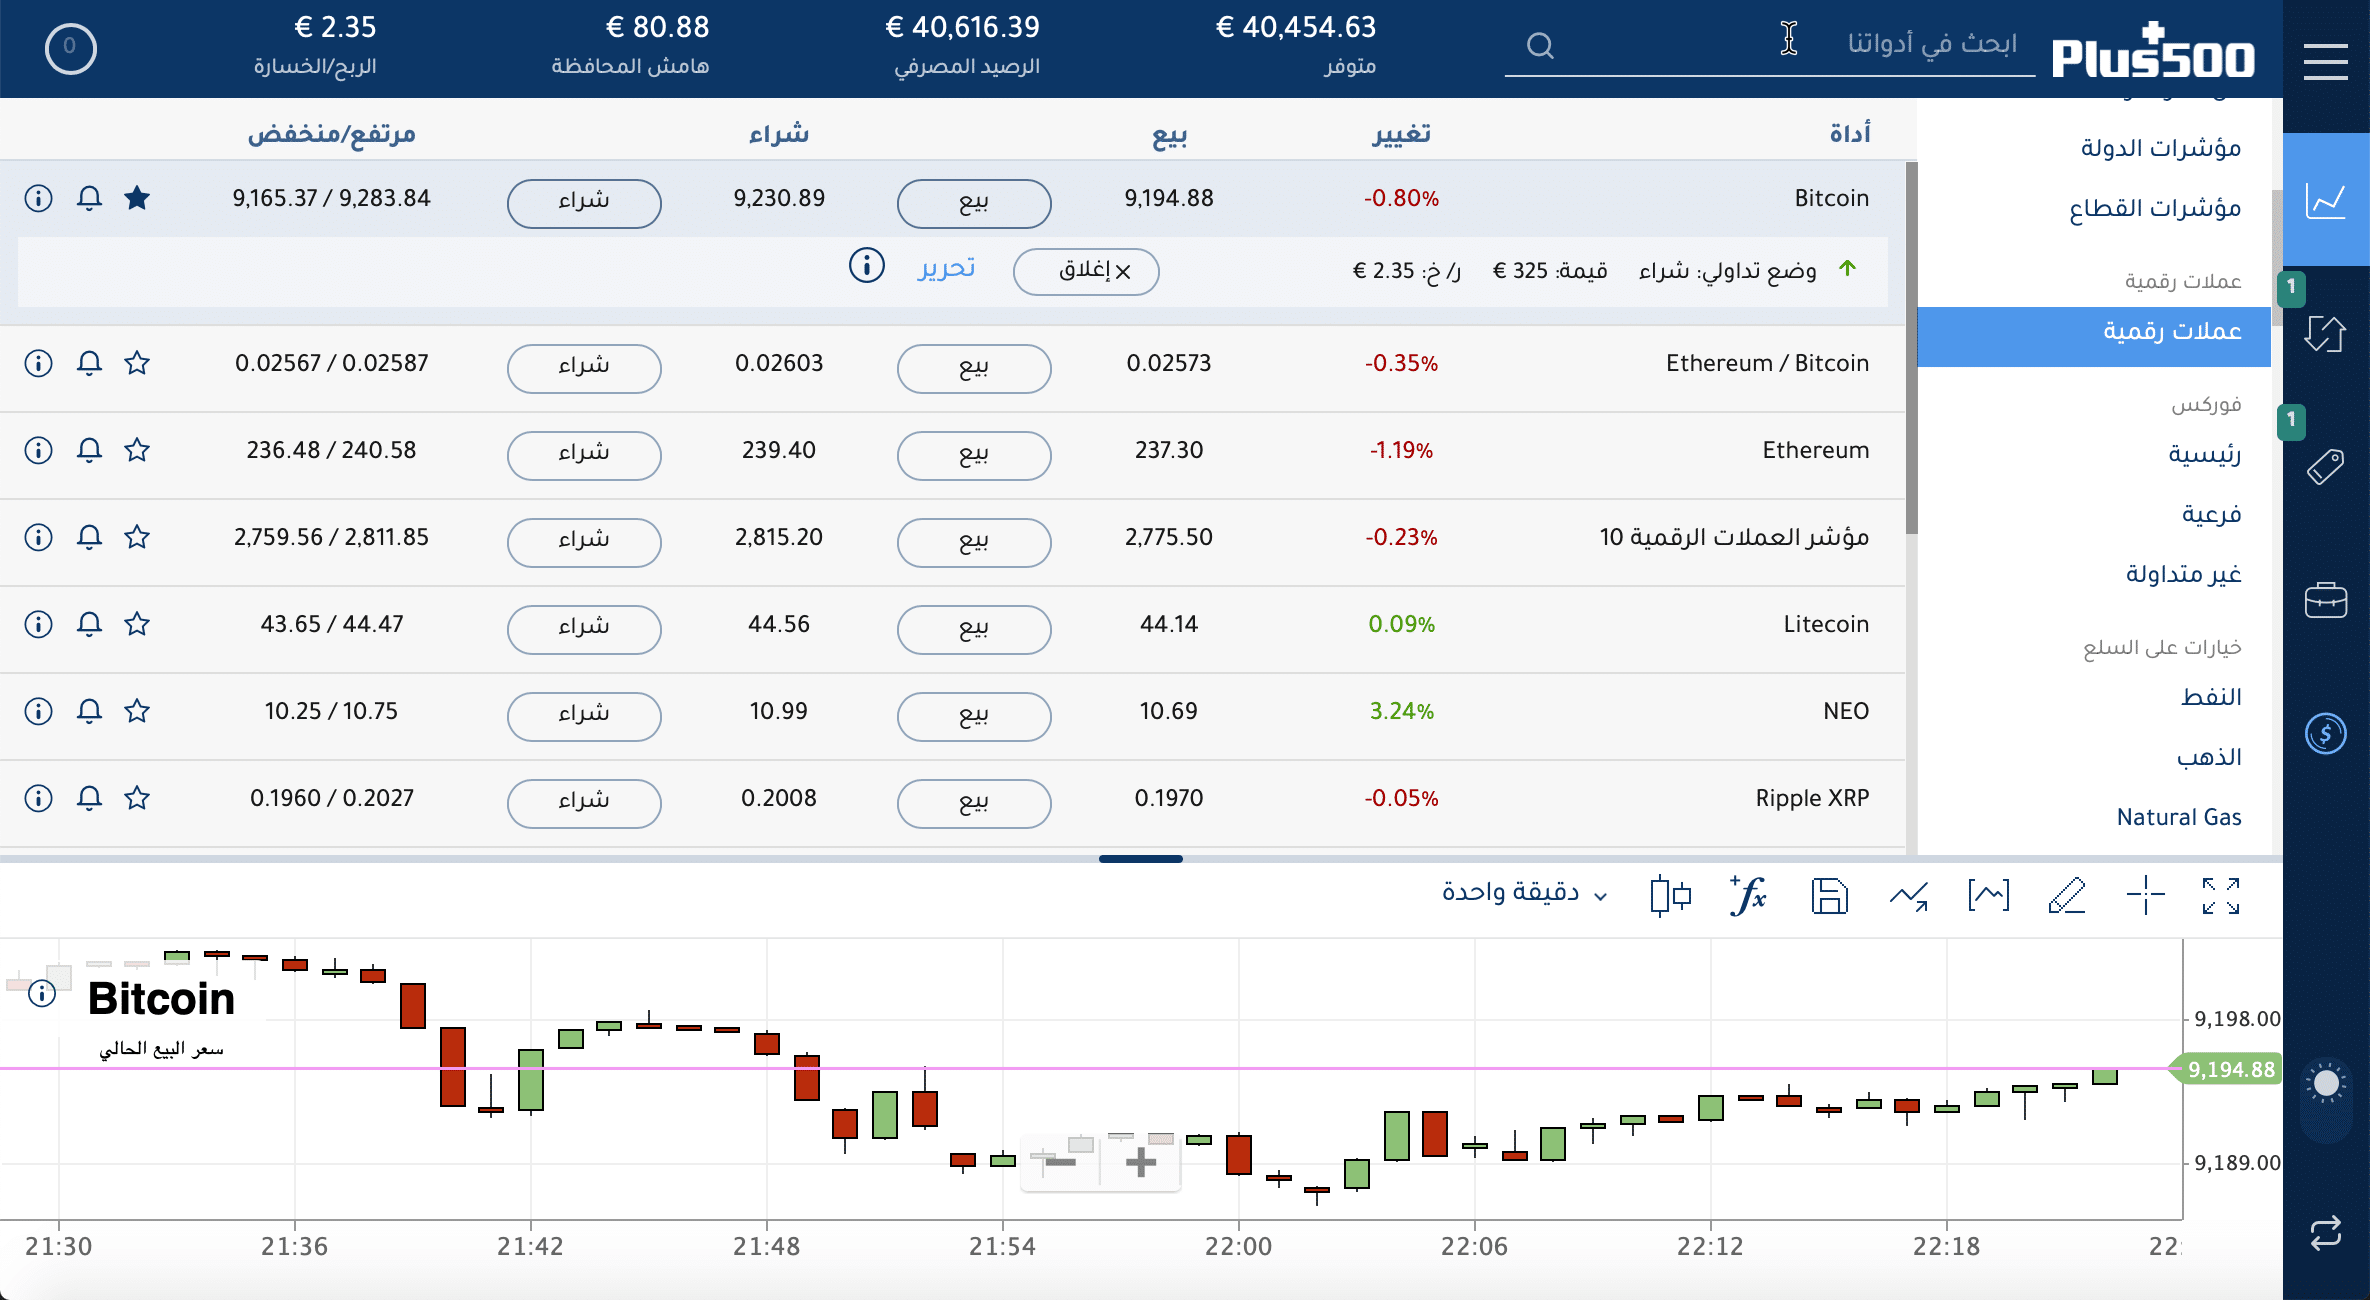Click the Plus500 logo
Image resolution: width=2370 pixels, height=1300 pixels.
[x=2153, y=50]
